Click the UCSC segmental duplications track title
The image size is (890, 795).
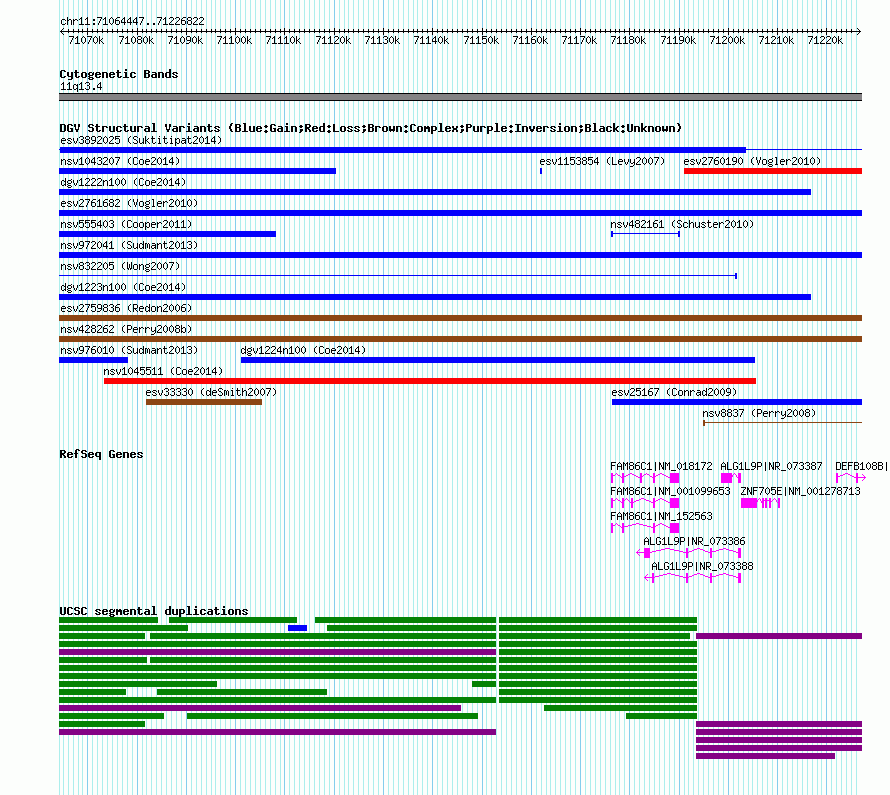[154, 611]
